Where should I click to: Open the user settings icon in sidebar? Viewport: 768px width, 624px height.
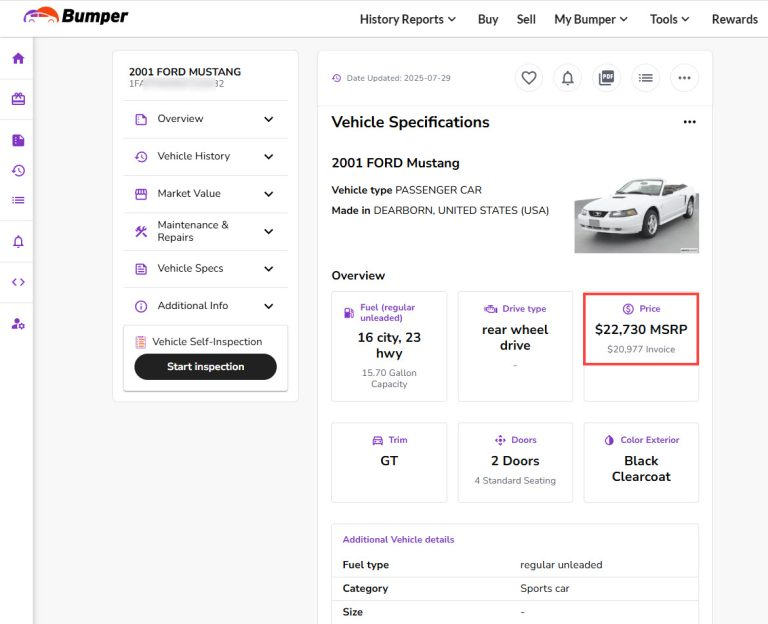pos(18,324)
